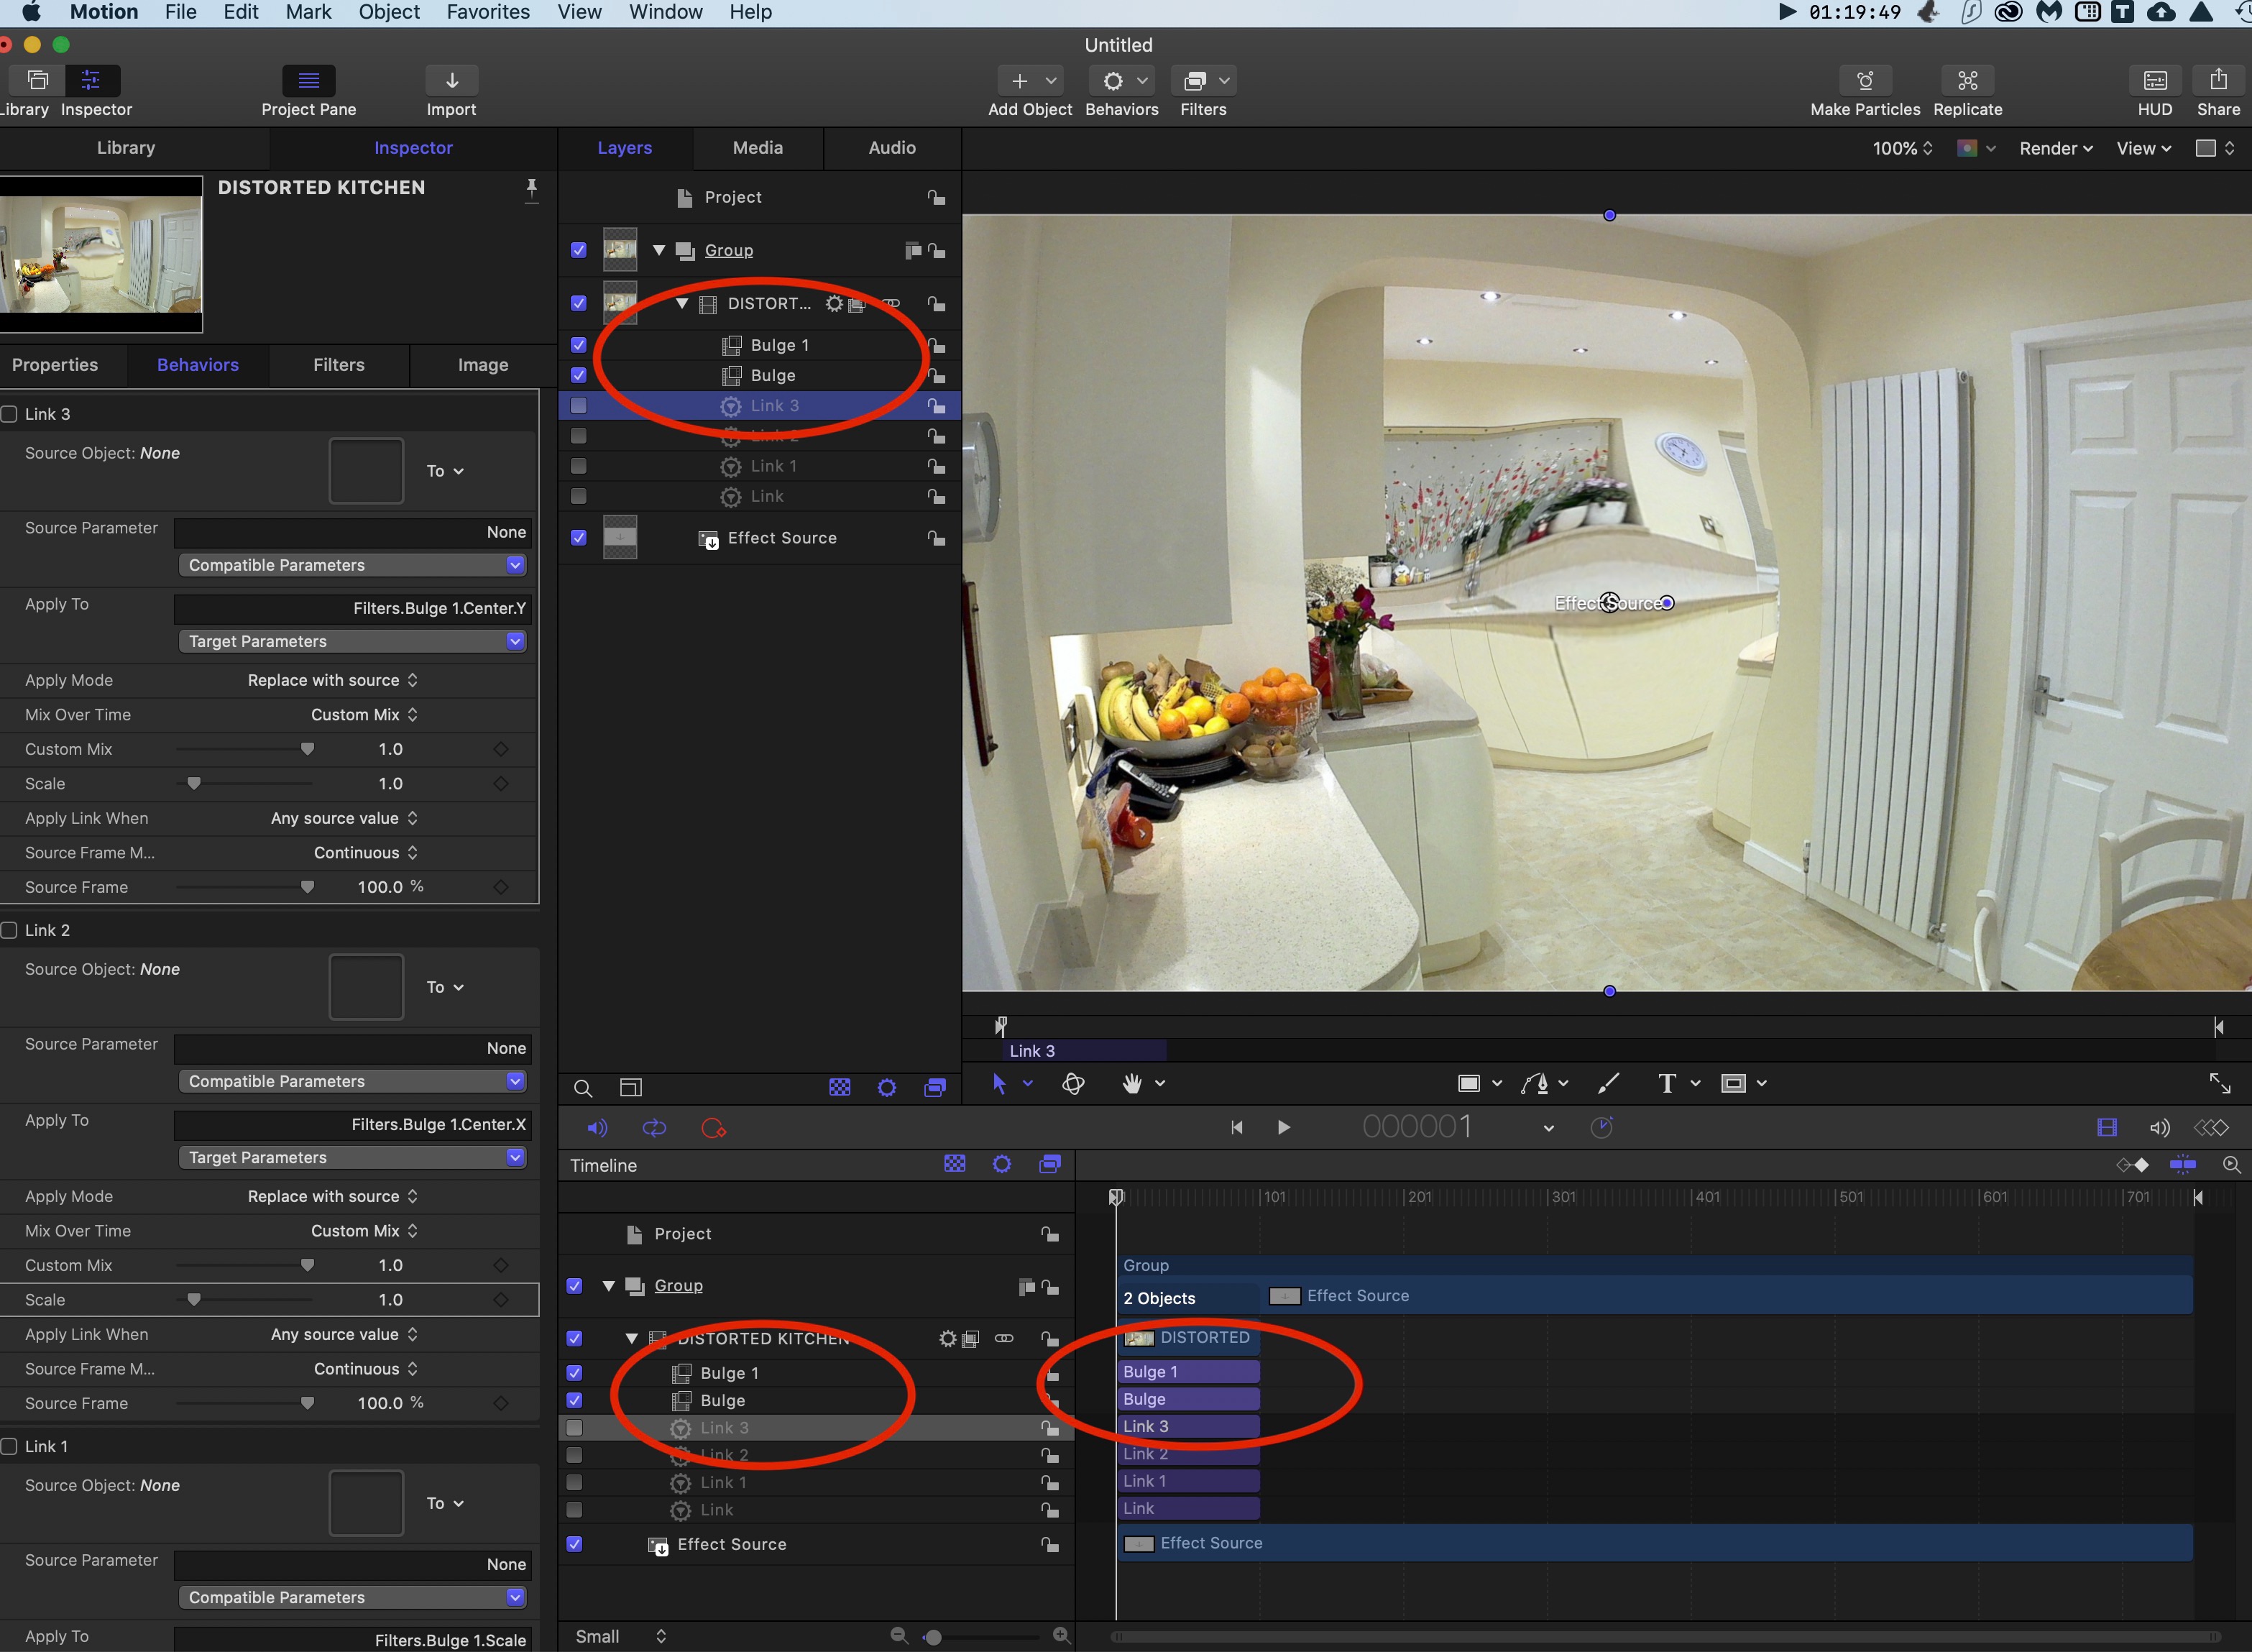Select the Pan hand tool
The width and height of the screenshot is (2252, 1652).
click(x=1132, y=1084)
